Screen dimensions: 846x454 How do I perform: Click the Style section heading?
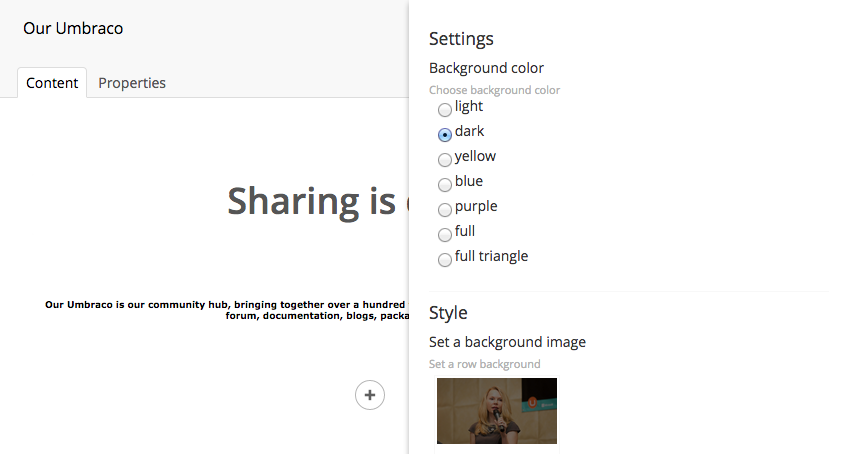(x=448, y=313)
